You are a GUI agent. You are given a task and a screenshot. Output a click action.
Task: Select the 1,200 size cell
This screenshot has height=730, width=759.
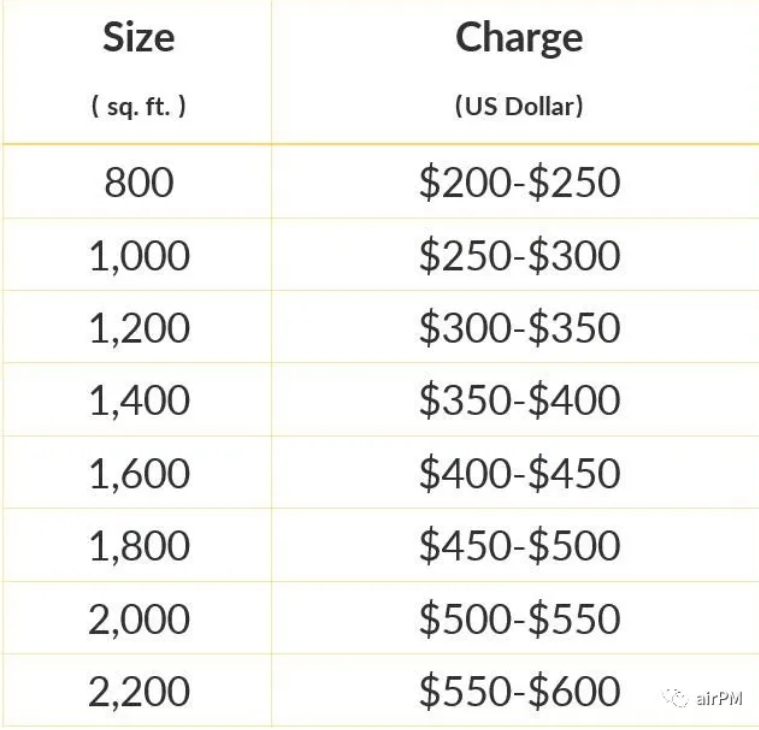139,328
